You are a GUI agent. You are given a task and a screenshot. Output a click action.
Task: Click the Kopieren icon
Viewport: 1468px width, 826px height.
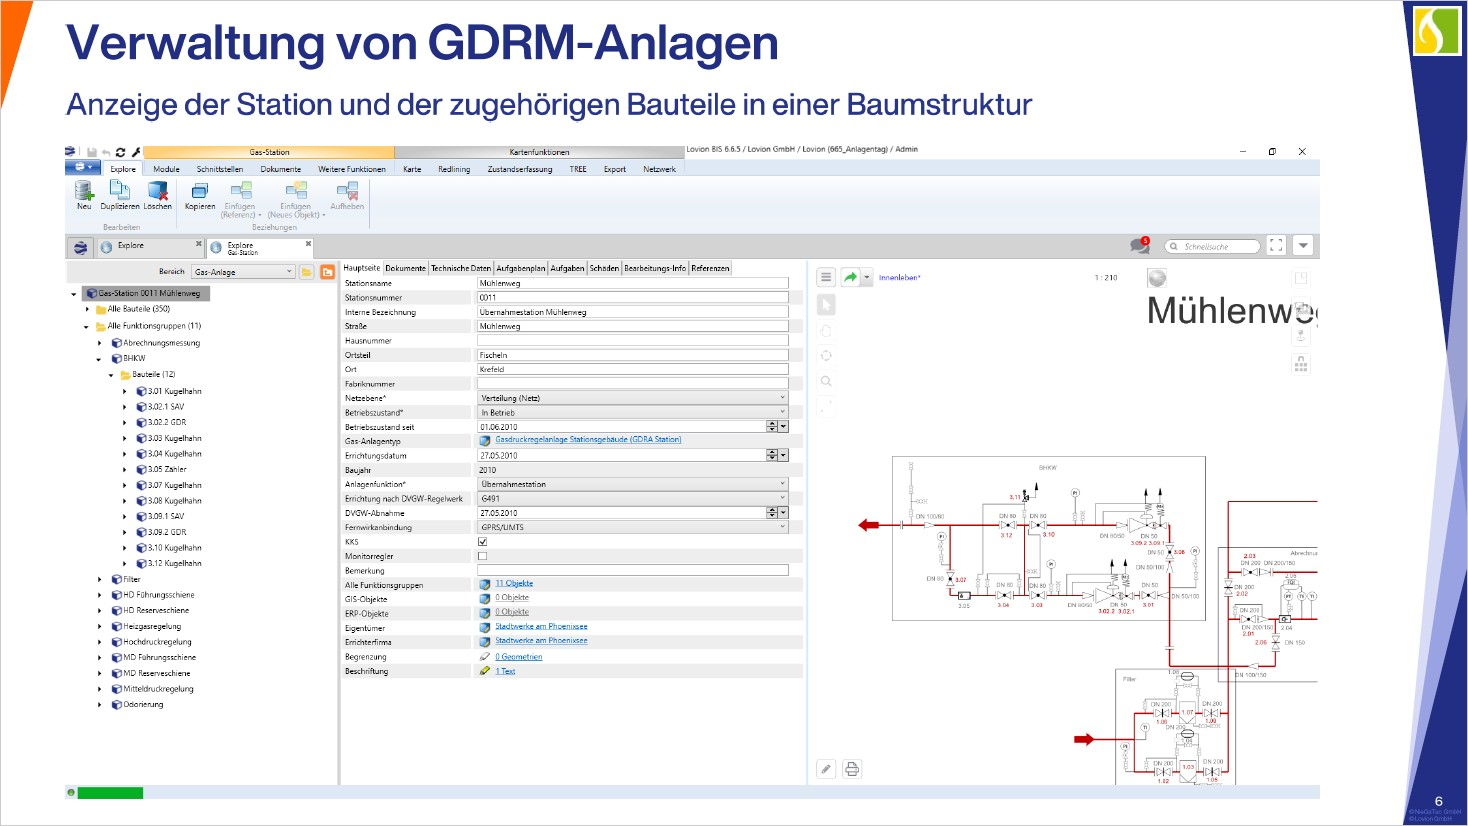click(200, 190)
